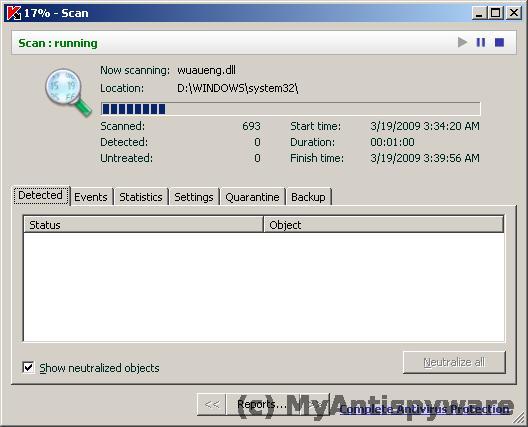Stop the scan with square button

tap(499, 42)
